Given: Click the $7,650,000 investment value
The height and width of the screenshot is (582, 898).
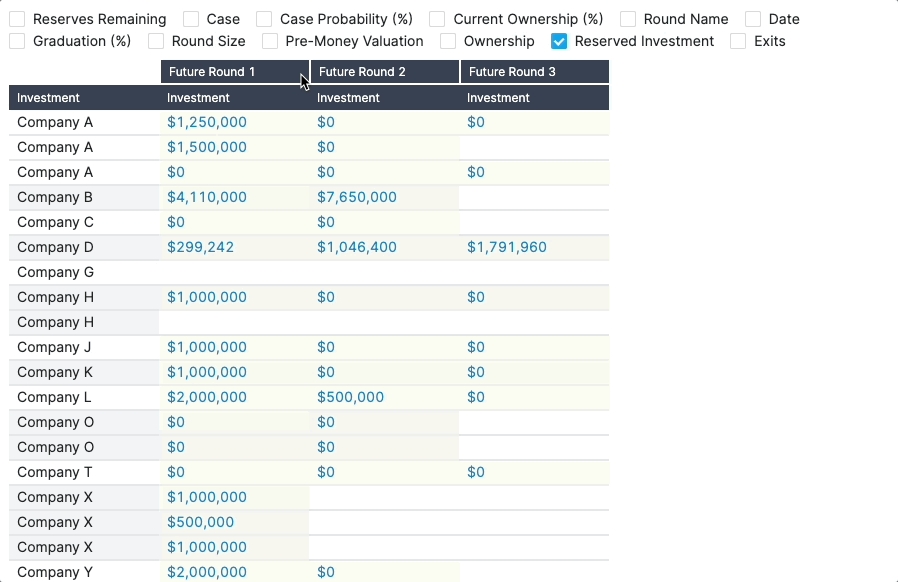Looking at the screenshot, I should click(x=357, y=197).
